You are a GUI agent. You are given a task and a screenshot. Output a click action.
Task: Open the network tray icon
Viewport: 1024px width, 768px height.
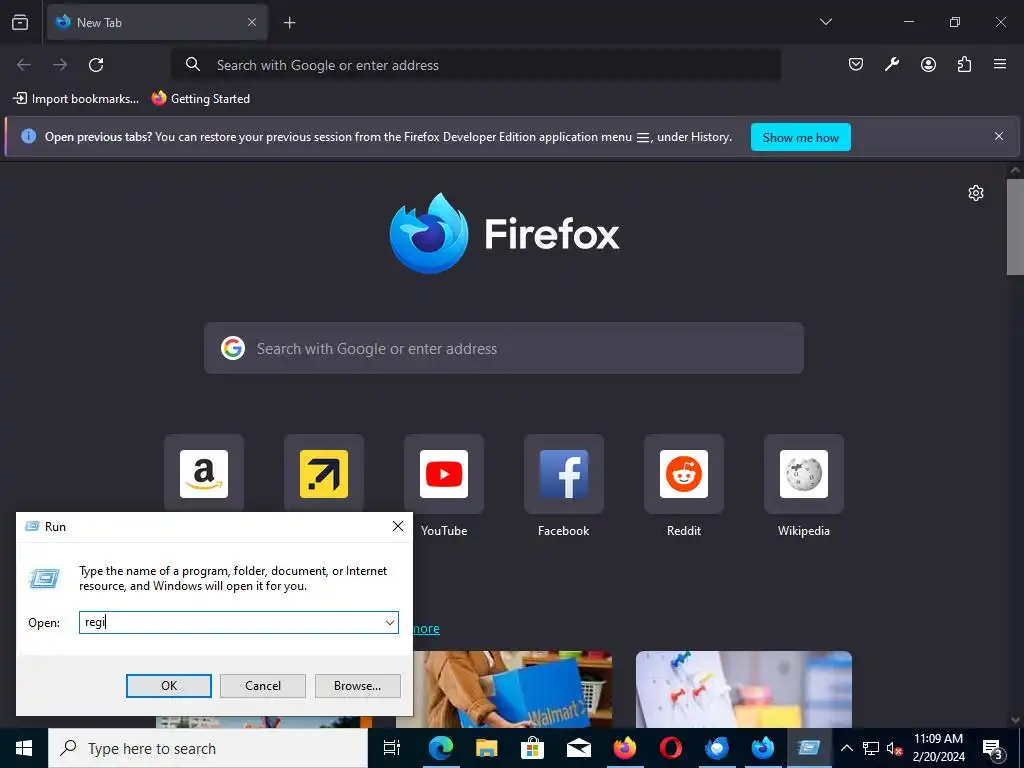coord(871,748)
